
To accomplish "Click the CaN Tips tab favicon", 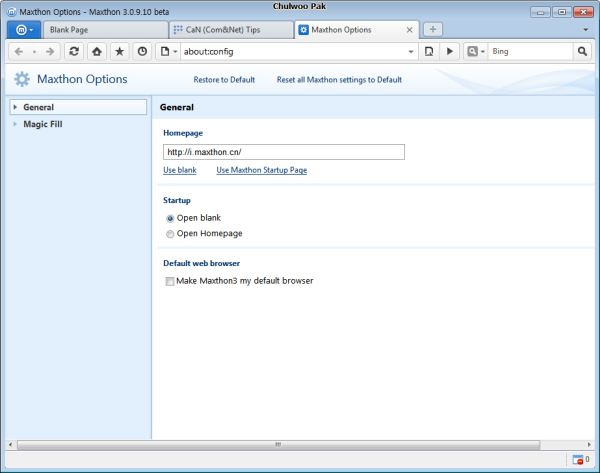I will pos(178,29).
